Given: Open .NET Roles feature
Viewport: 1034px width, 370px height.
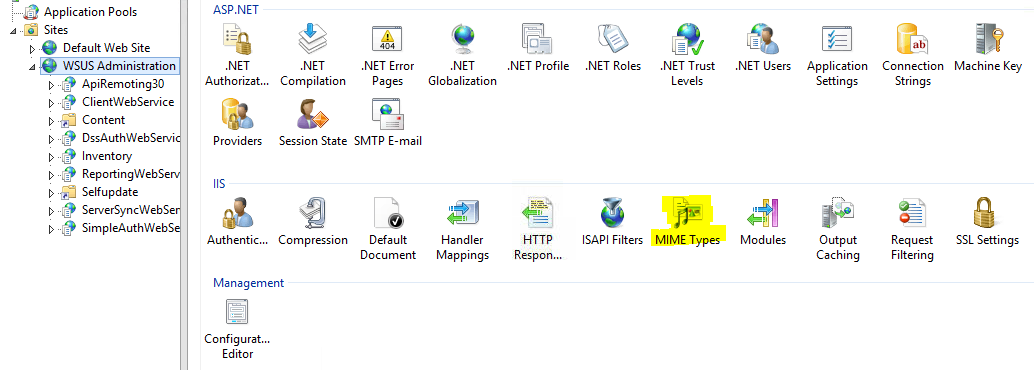Looking at the screenshot, I should tap(613, 48).
